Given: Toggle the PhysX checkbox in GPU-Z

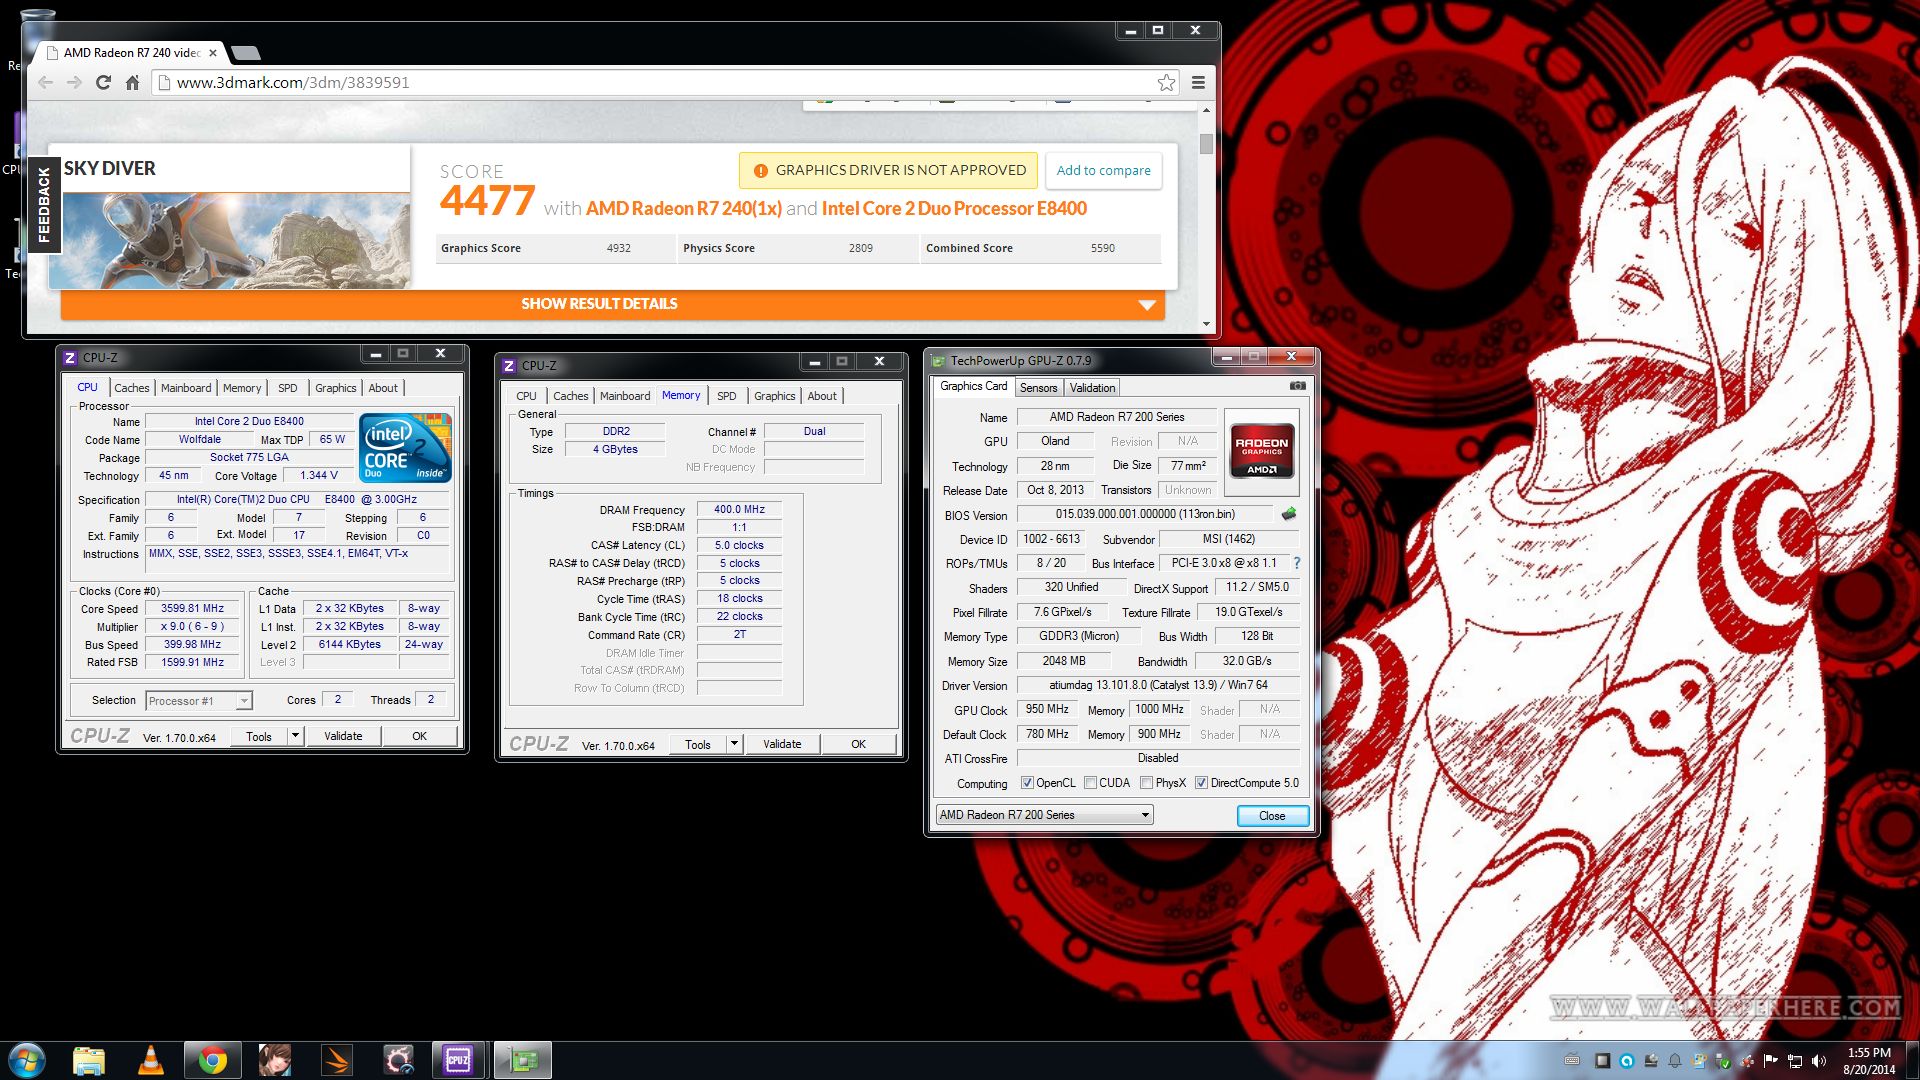Looking at the screenshot, I should 1146,783.
